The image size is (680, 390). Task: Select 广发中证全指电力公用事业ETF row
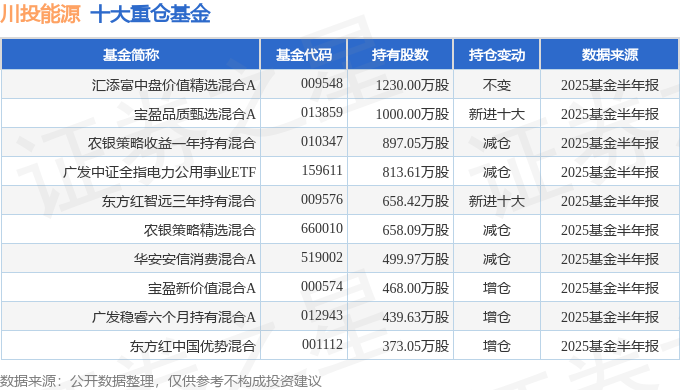pos(340,172)
